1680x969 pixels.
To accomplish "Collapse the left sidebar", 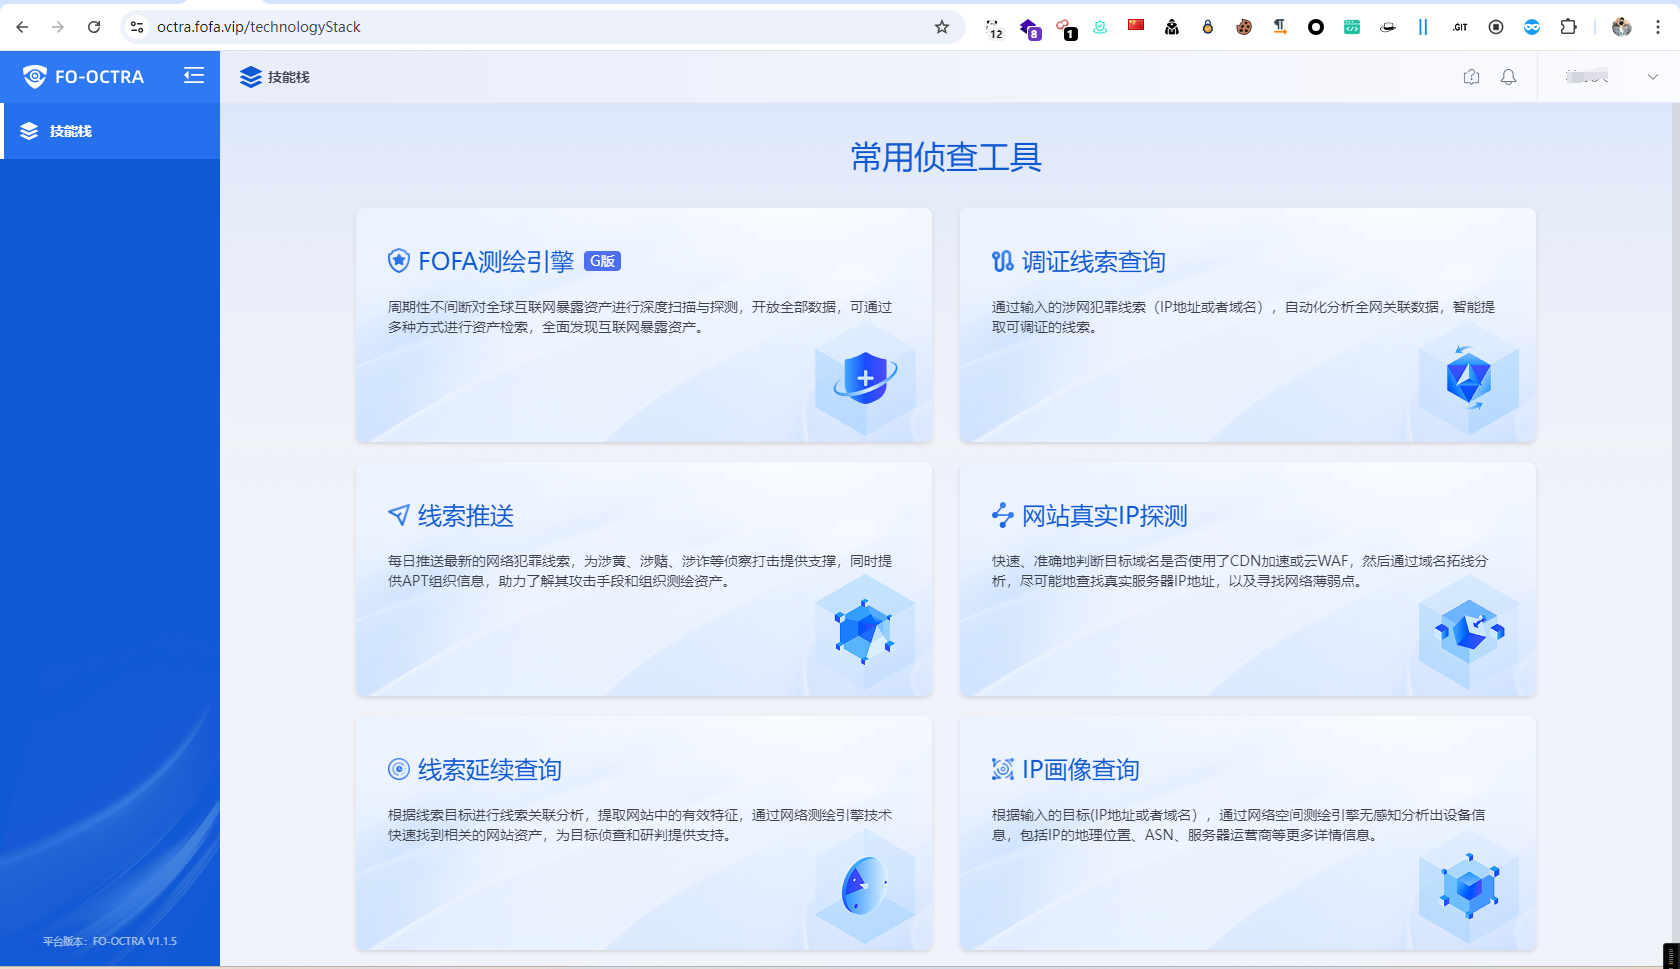I will tap(193, 75).
